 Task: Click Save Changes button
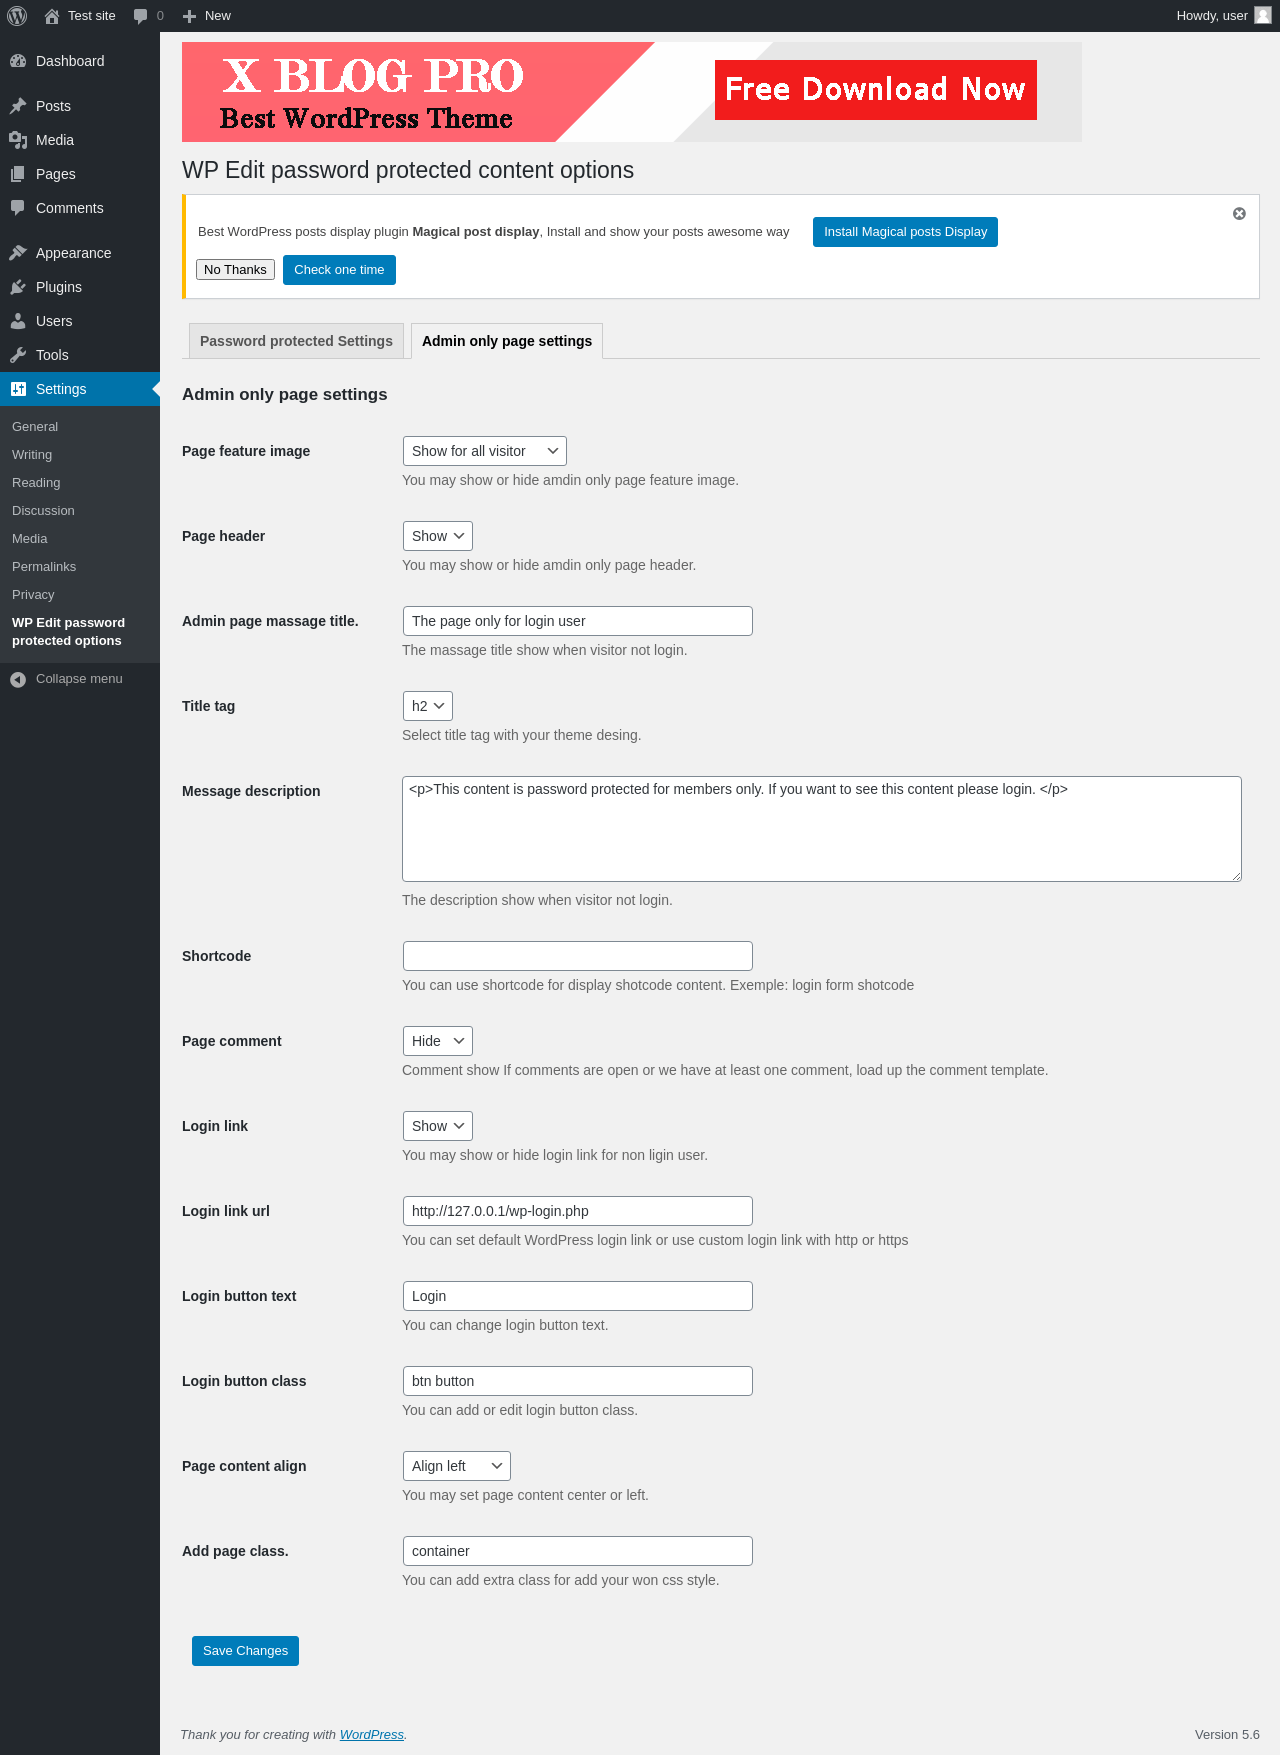245,1651
